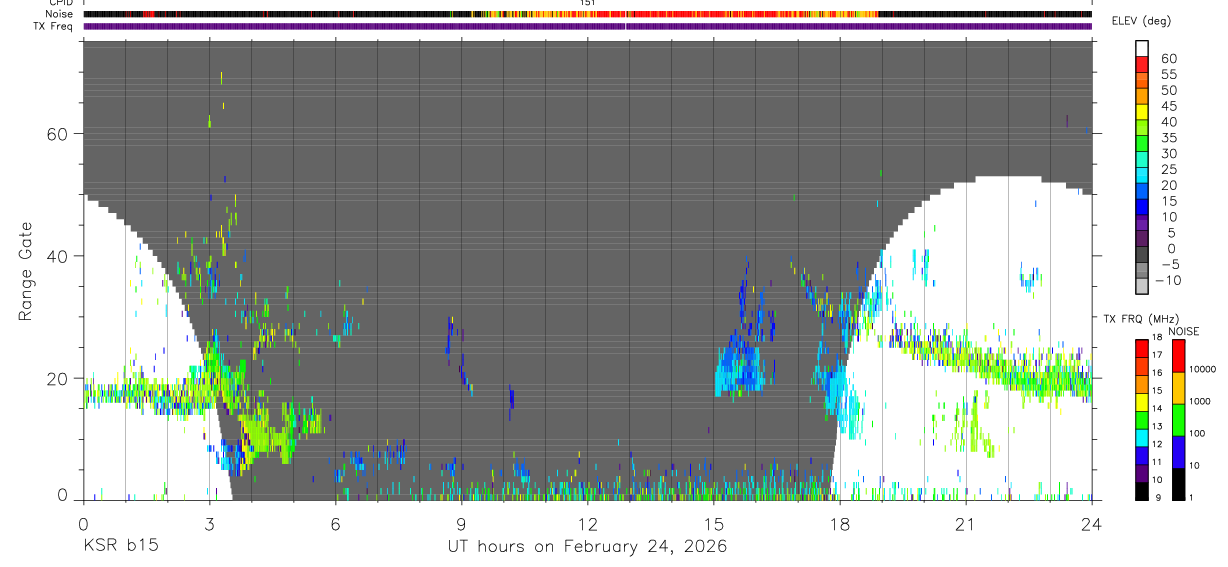Pick the blue segment of the NOISE bar
This screenshot has height=567, width=1228.
click(x=1180, y=452)
